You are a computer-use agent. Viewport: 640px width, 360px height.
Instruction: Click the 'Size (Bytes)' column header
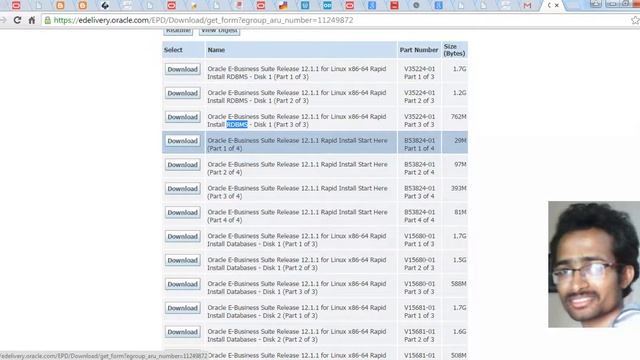tap(454, 50)
